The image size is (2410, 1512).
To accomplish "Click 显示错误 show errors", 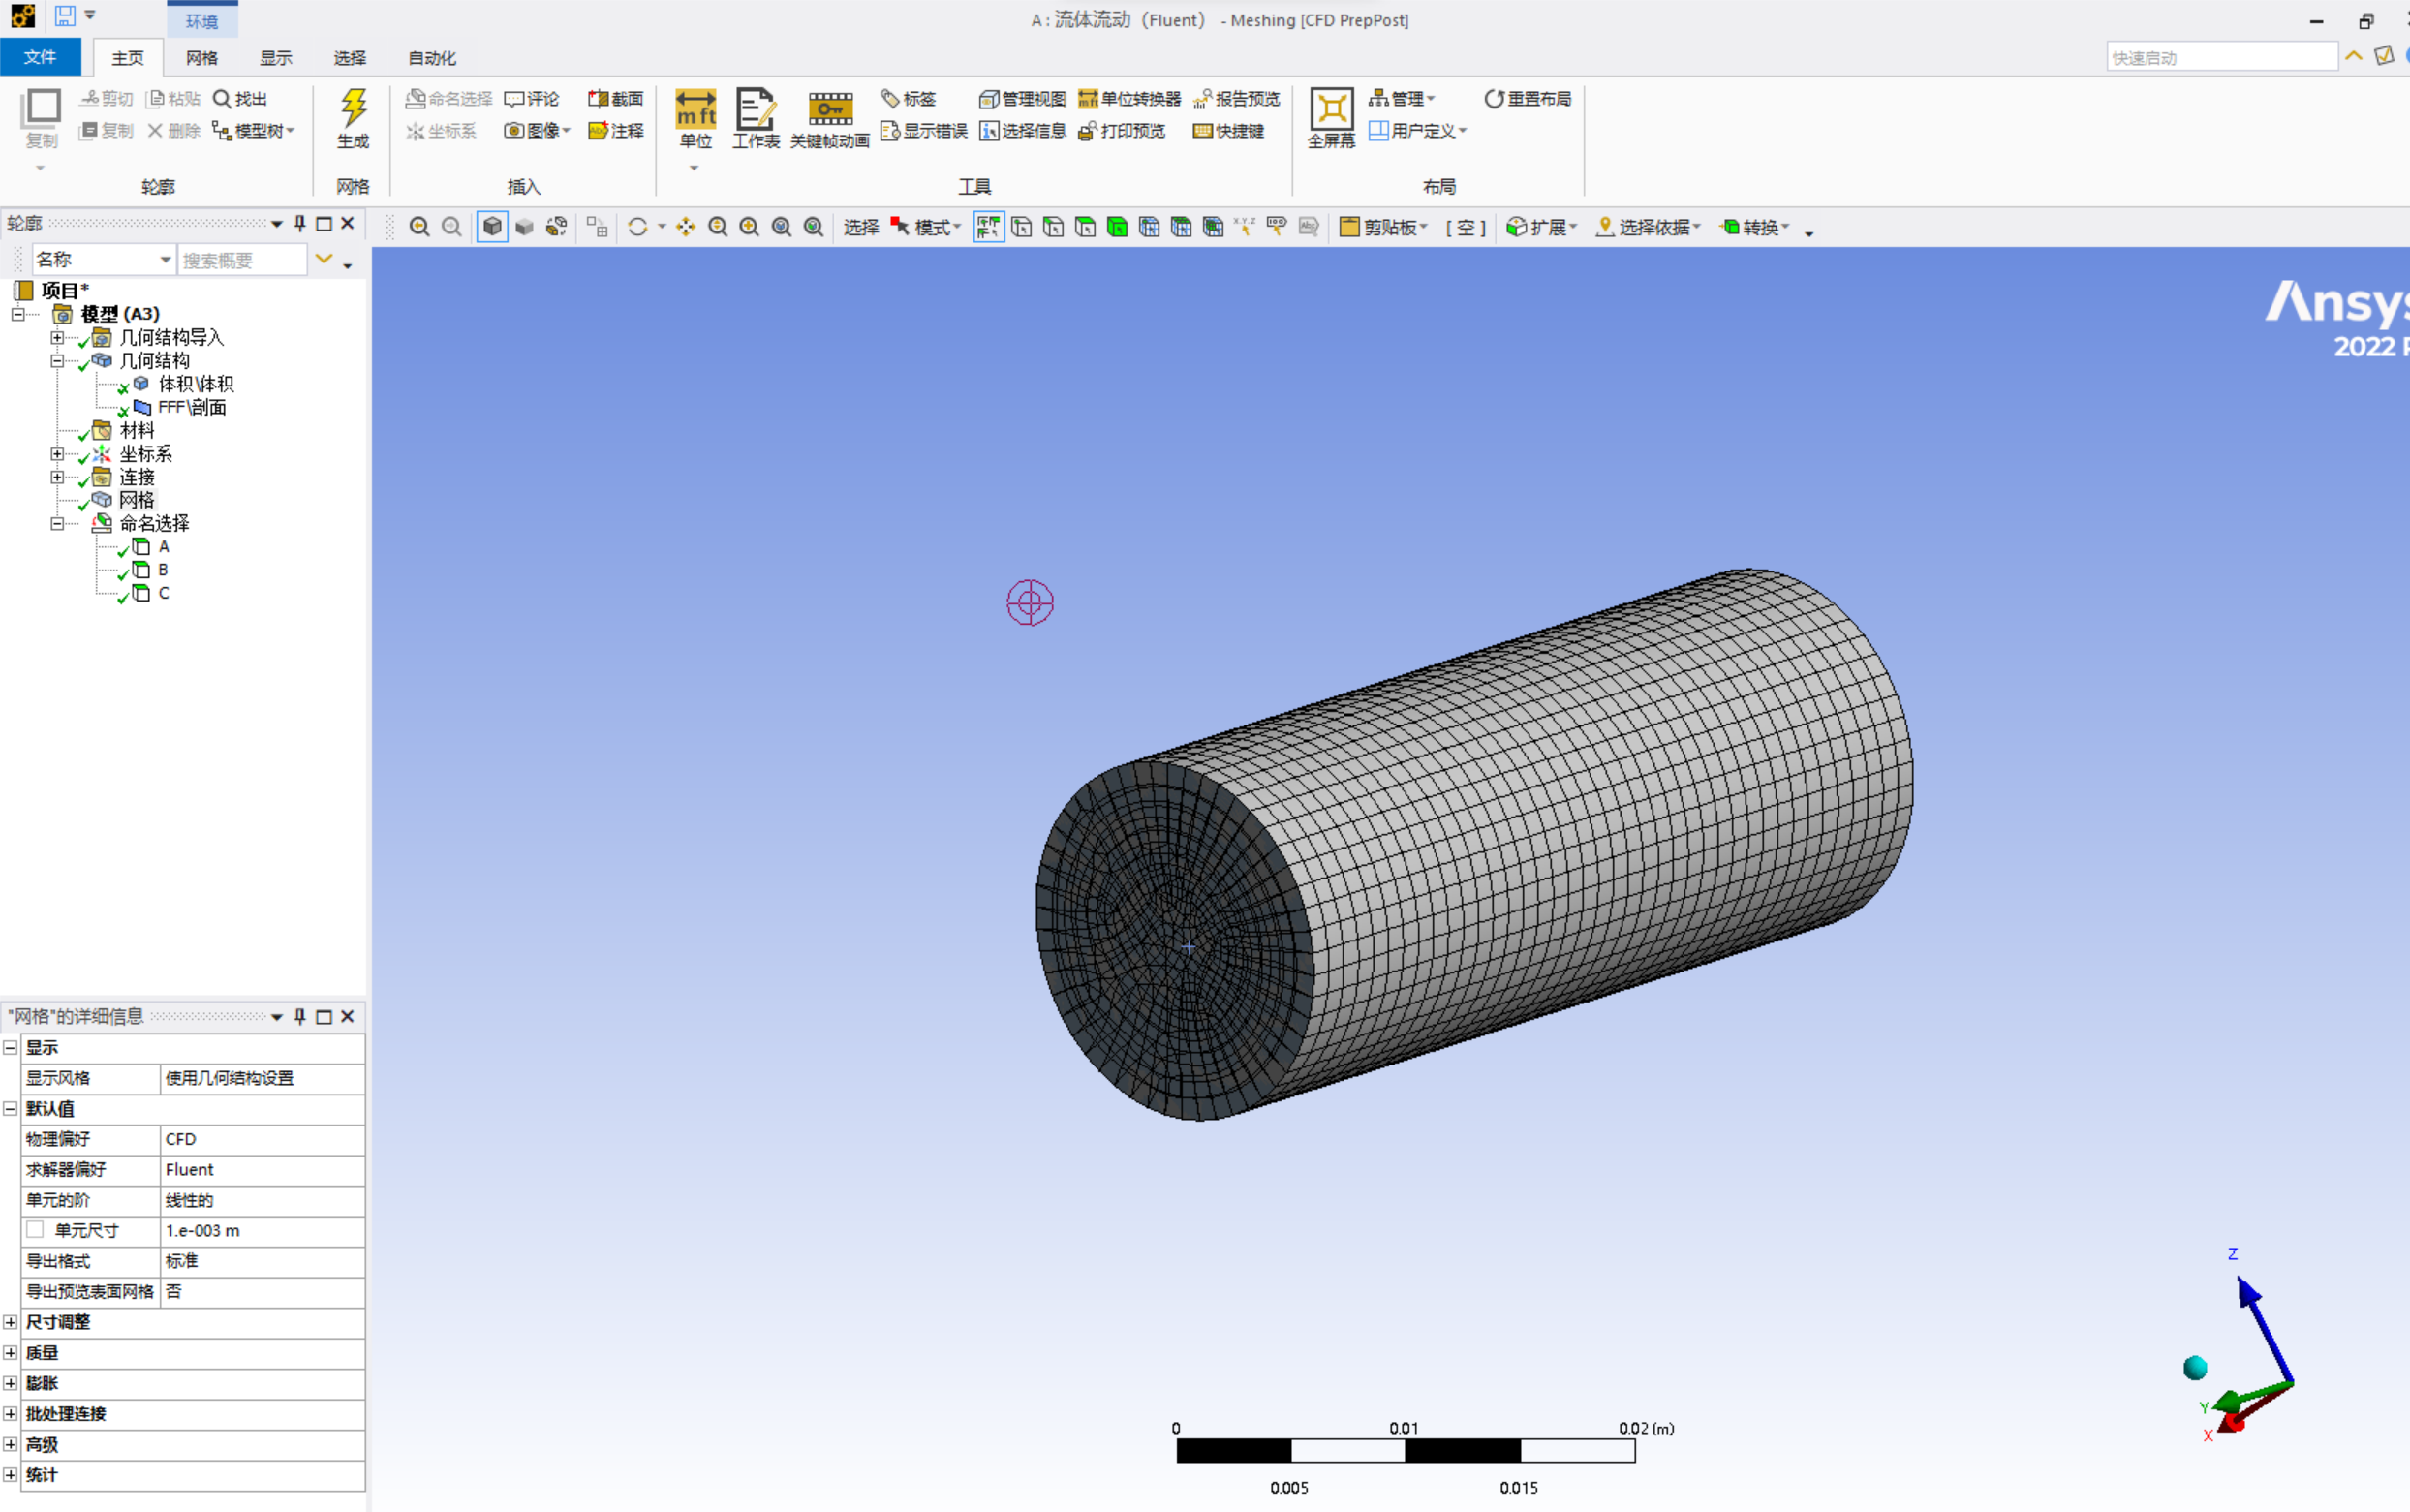I will click(924, 131).
